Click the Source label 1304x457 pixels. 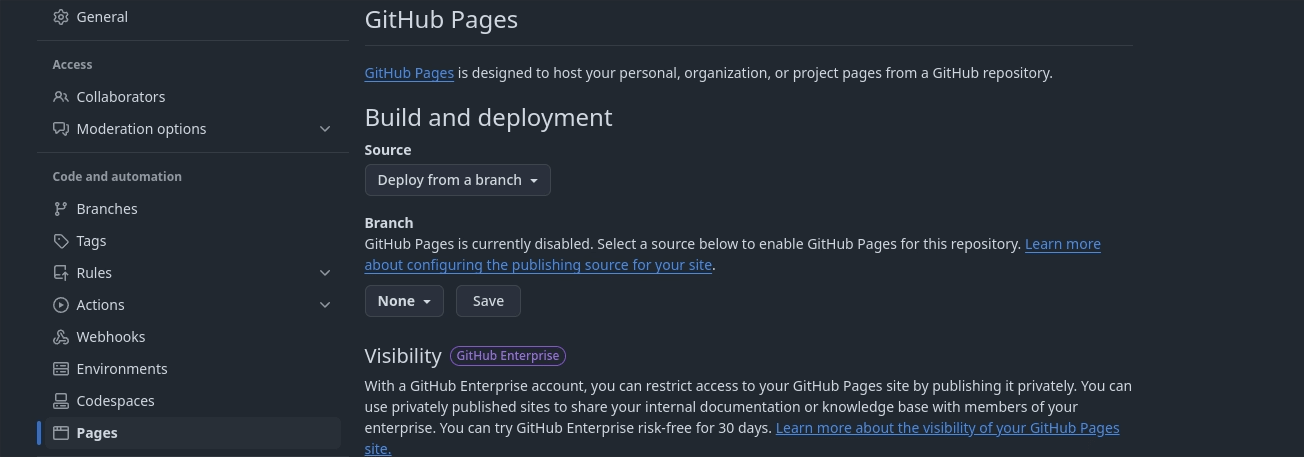[388, 150]
